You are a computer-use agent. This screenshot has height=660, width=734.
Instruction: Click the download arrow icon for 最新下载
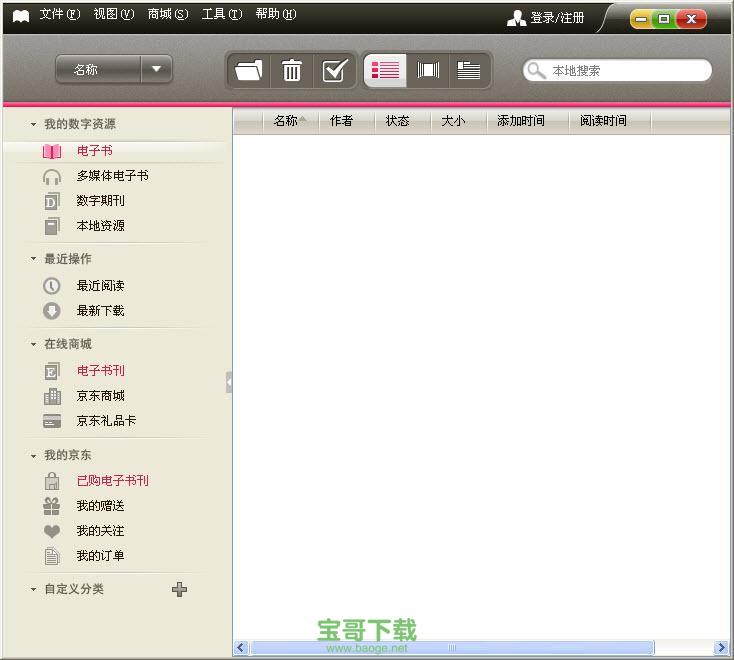52,311
